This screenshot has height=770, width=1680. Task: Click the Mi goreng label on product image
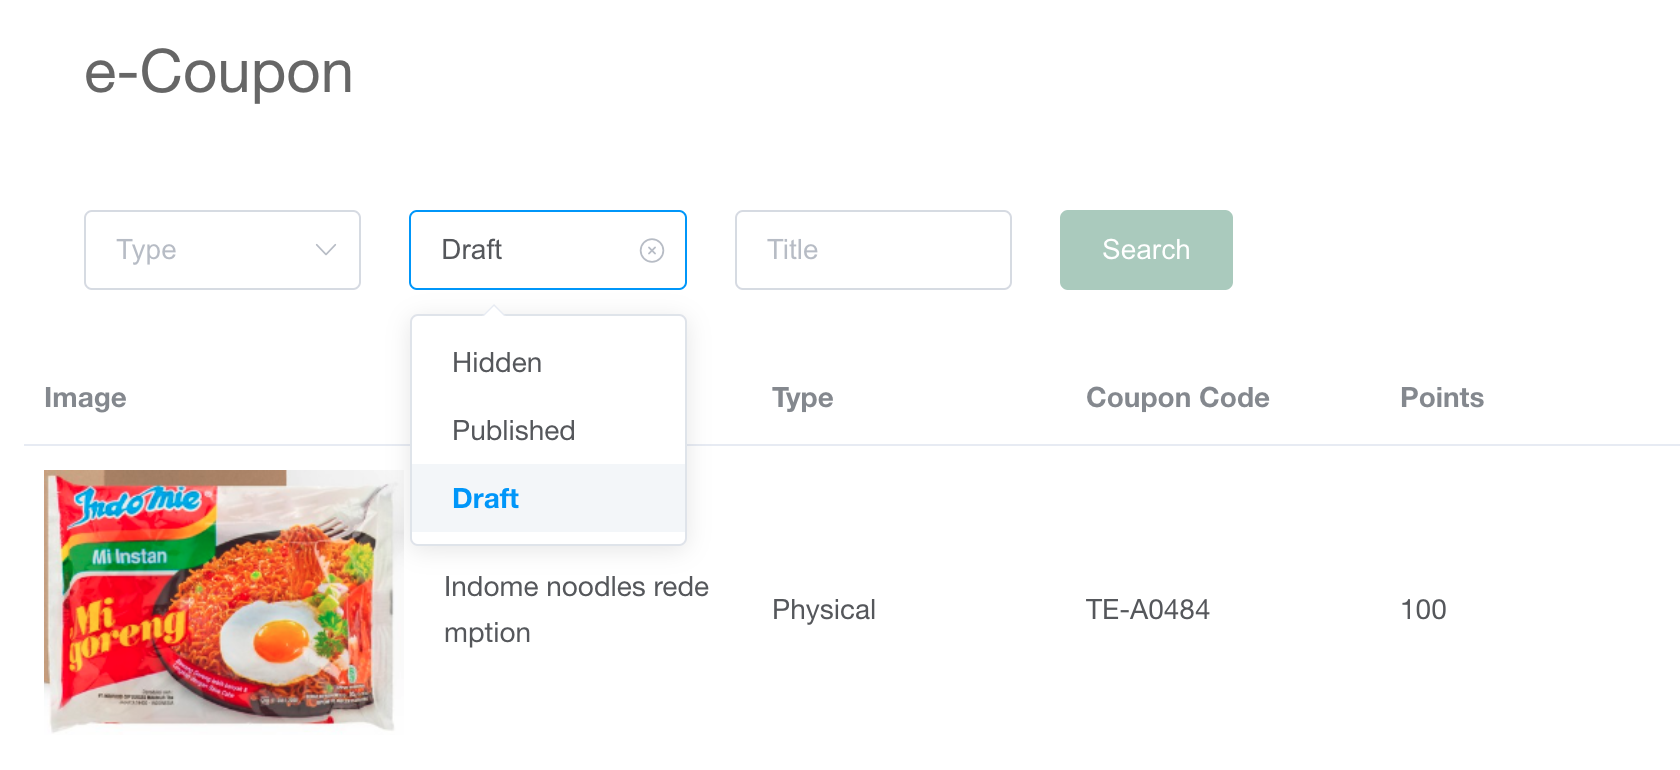(125, 630)
